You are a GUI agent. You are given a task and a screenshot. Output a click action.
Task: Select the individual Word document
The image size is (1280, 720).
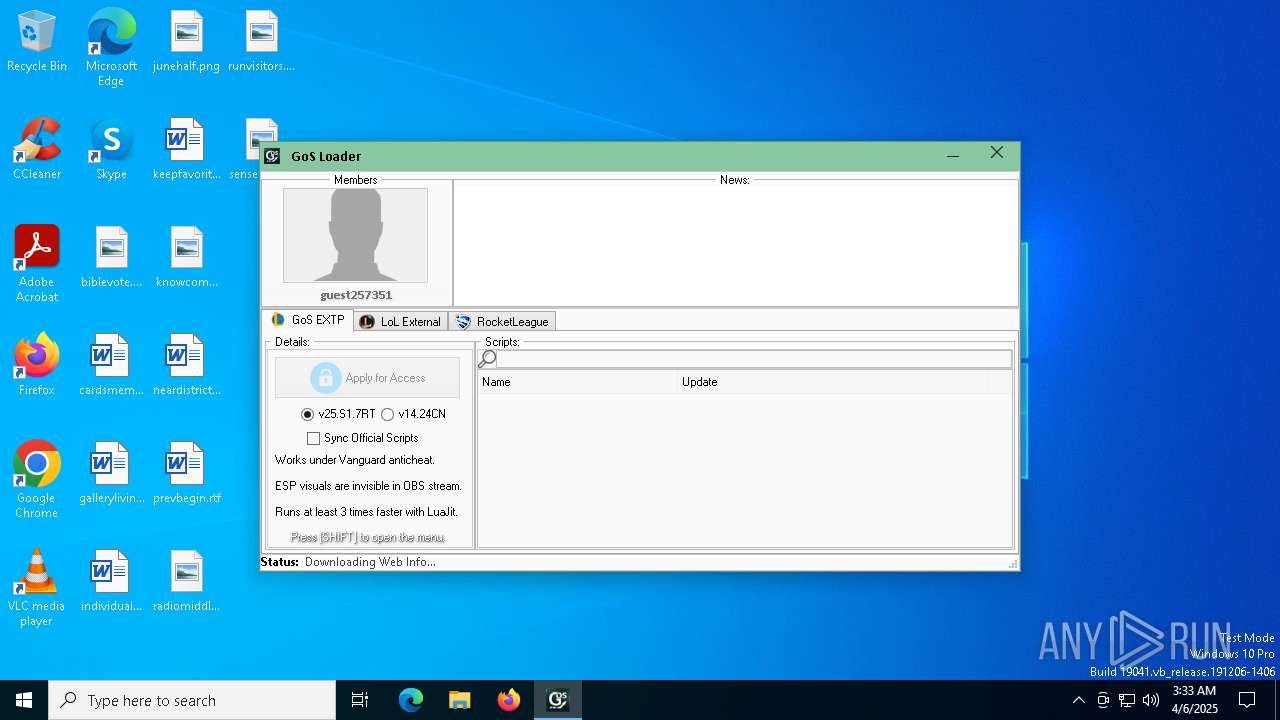pyautogui.click(x=111, y=582)
